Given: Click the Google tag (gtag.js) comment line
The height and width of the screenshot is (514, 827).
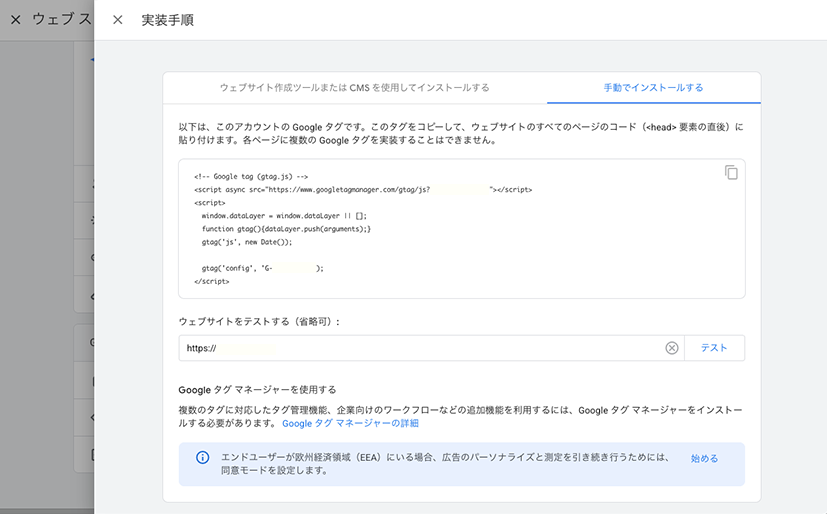Looking at the screenshot, I should (251, 176).
